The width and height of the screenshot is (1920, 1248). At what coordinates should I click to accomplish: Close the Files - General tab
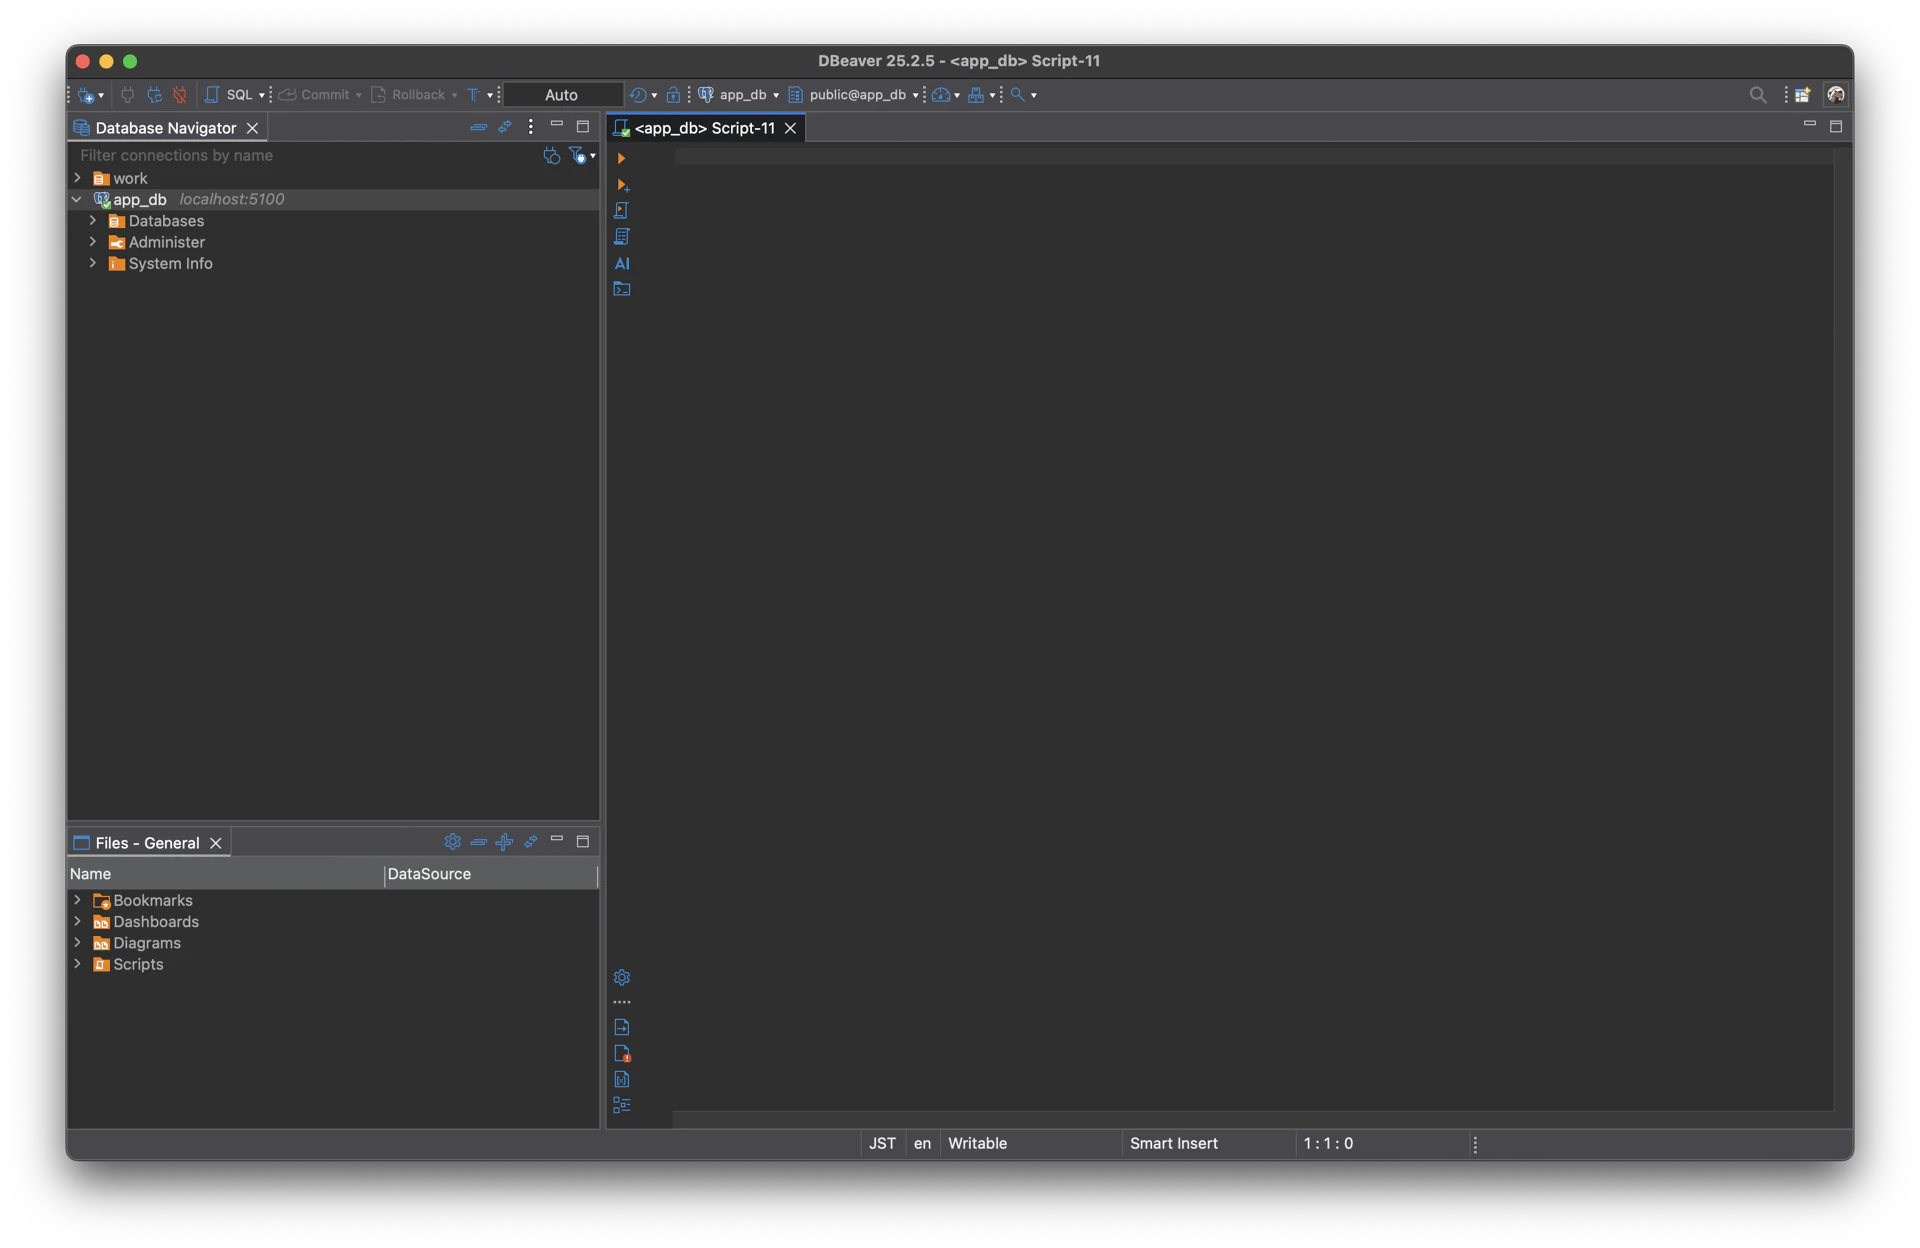point(216,843)
